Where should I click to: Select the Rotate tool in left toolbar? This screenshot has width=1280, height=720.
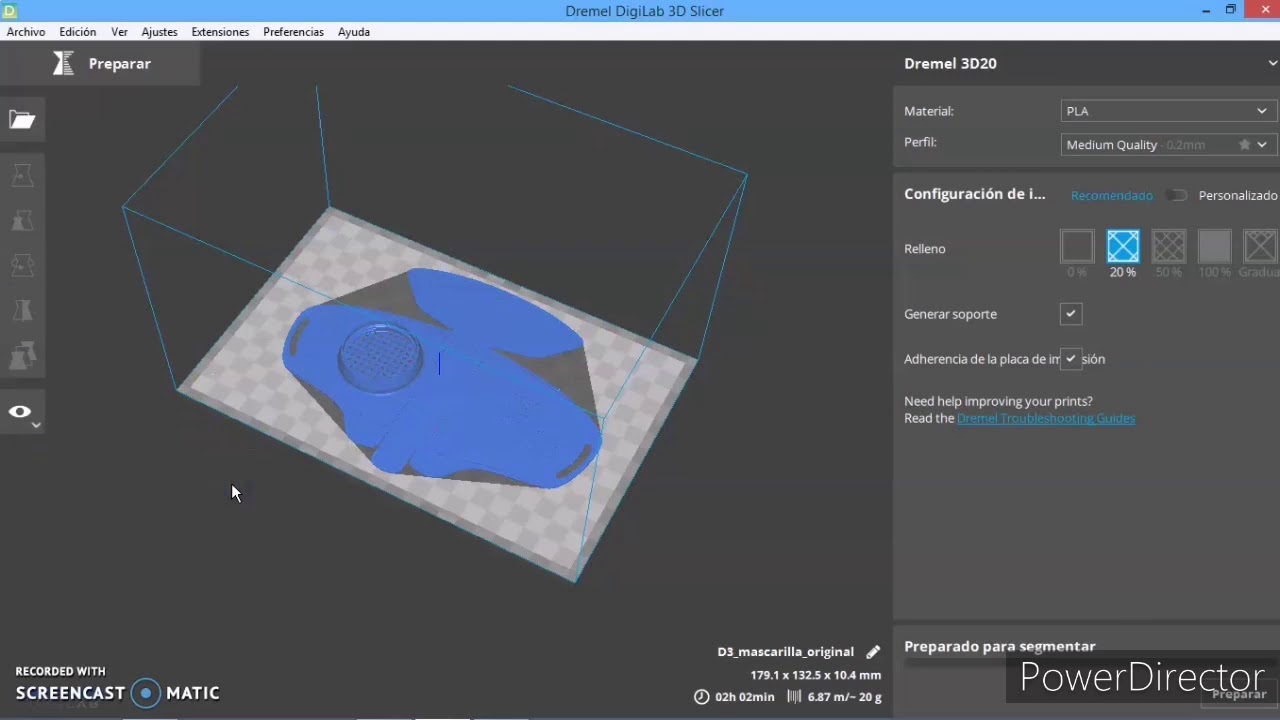(22, 265)
